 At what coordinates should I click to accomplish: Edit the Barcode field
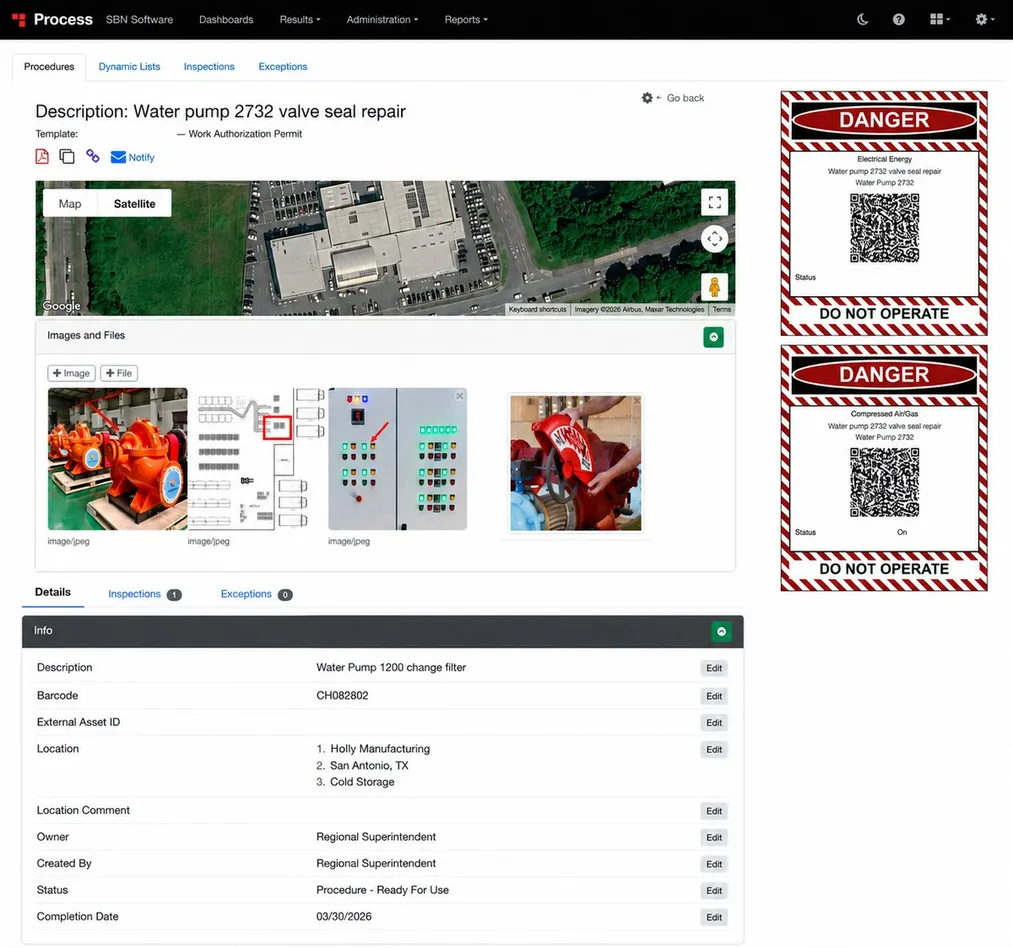(714, 696)
